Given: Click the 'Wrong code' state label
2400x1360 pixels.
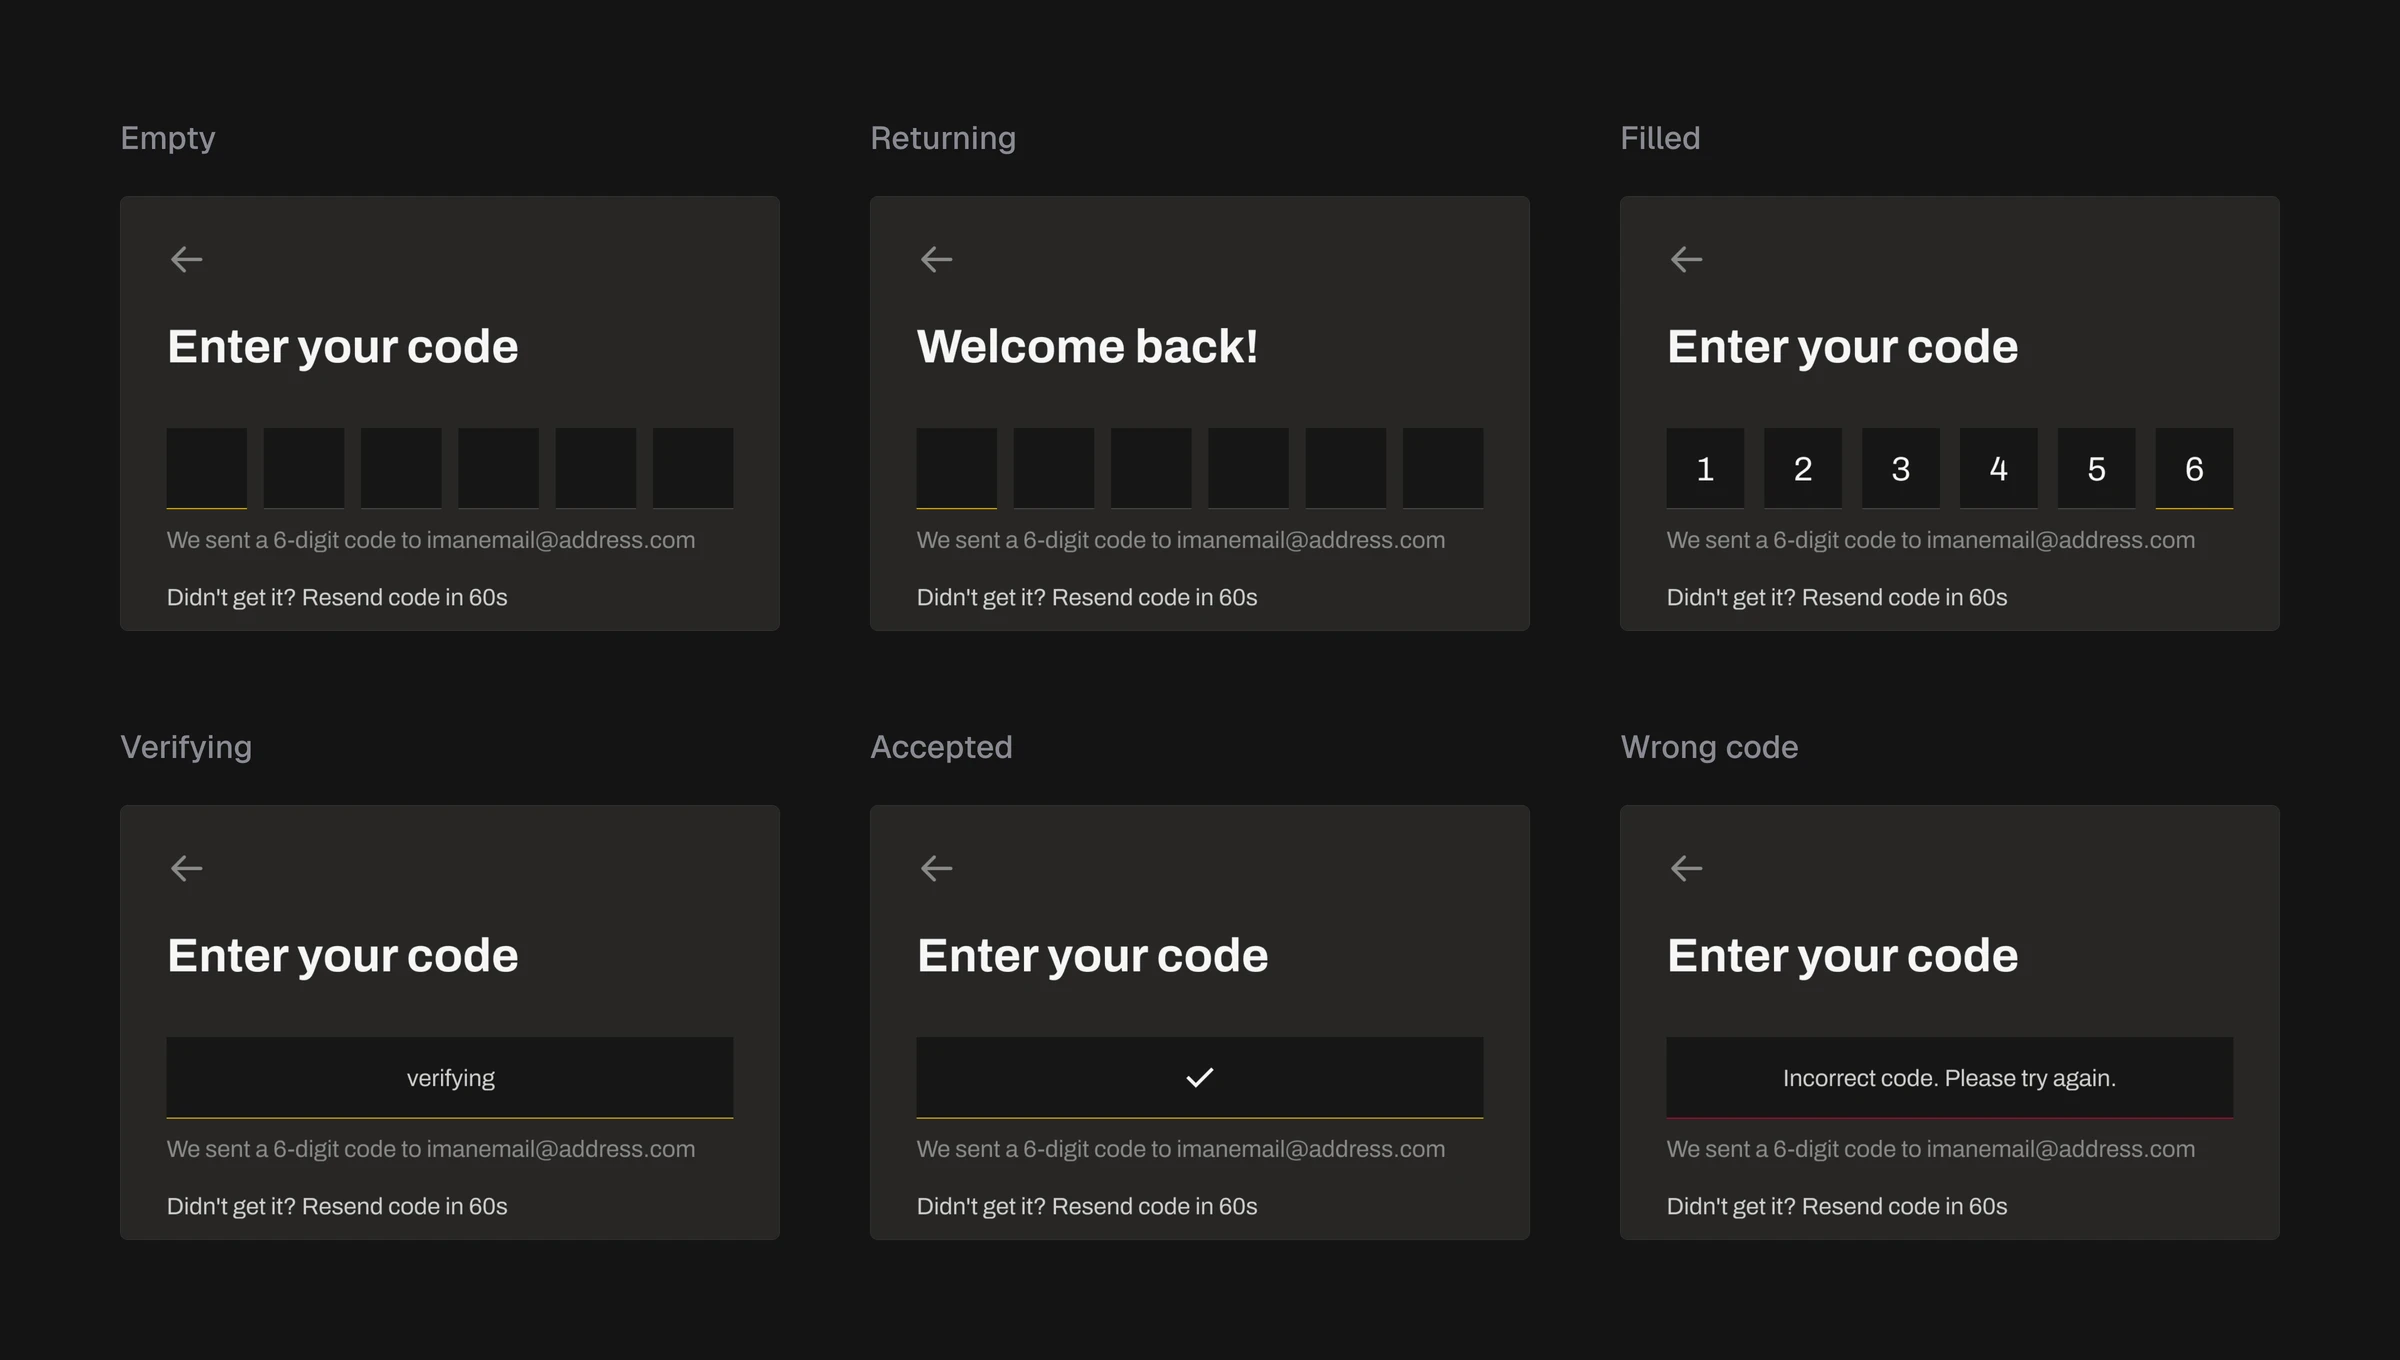Looking at the screenshot, I should click(1709, 748).
